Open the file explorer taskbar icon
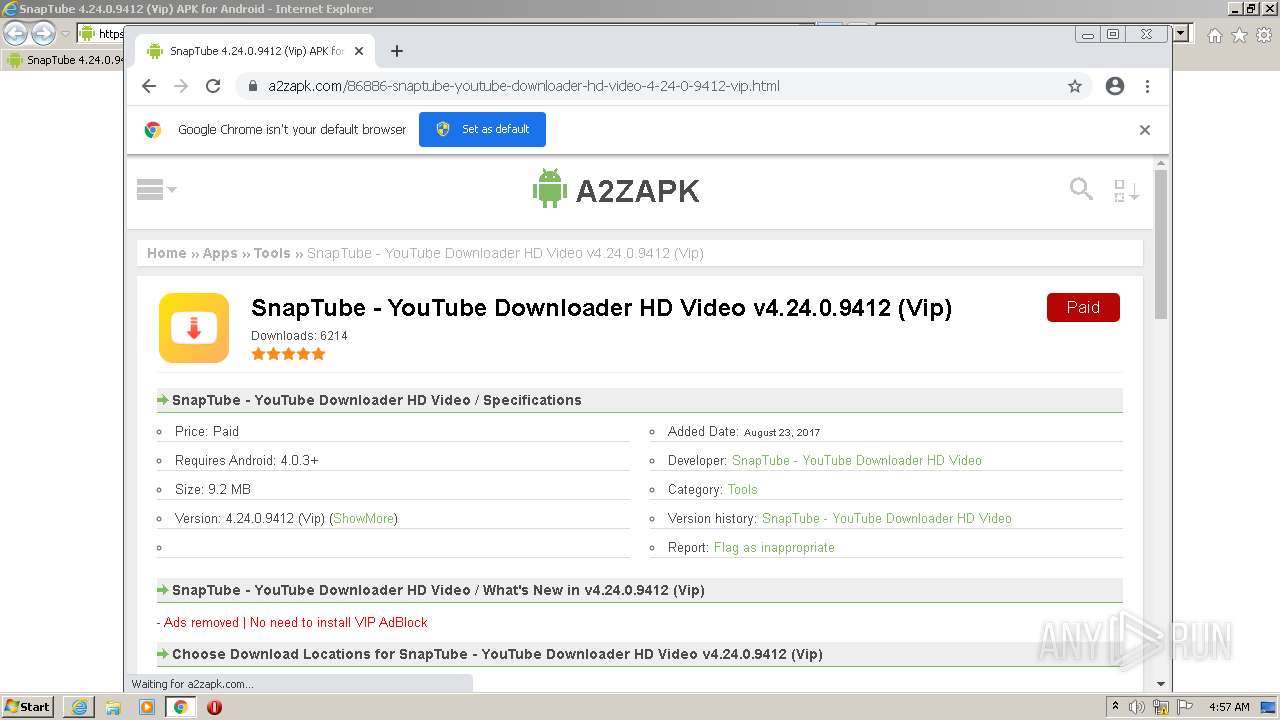1280x720 pixels. pyautogui.click(x=113, y=707)
